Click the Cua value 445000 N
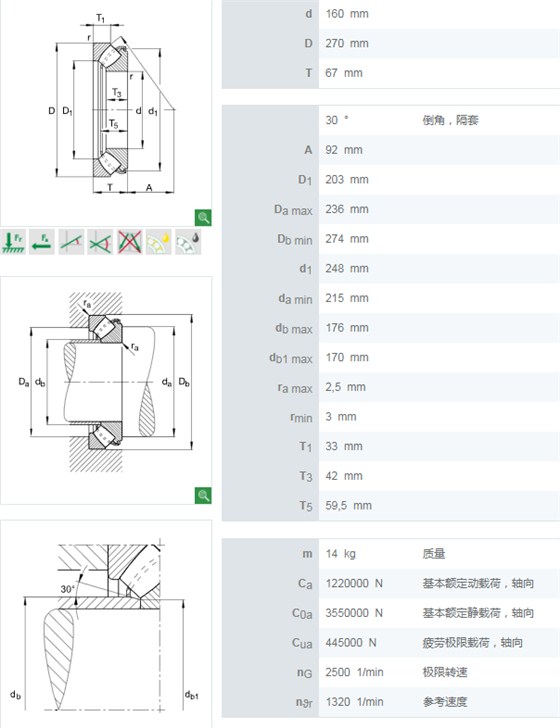The width and height of the screenshot is (560, 728). tap(351, 643)
